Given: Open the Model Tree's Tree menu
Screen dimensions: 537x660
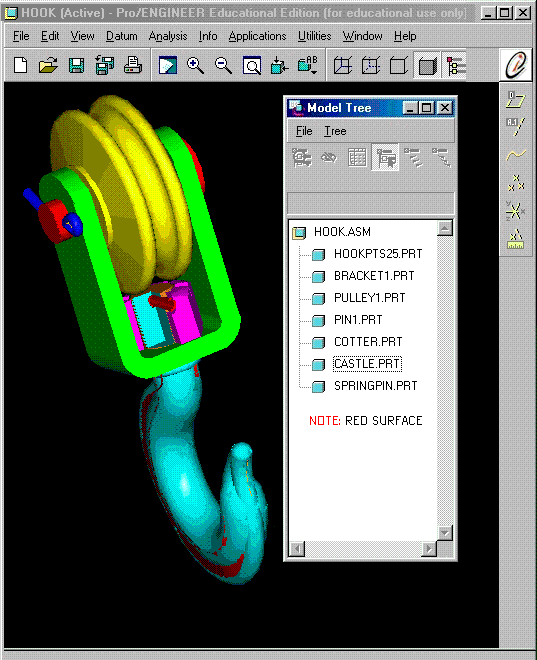Looking at the screenshot, I should point(335,131).
